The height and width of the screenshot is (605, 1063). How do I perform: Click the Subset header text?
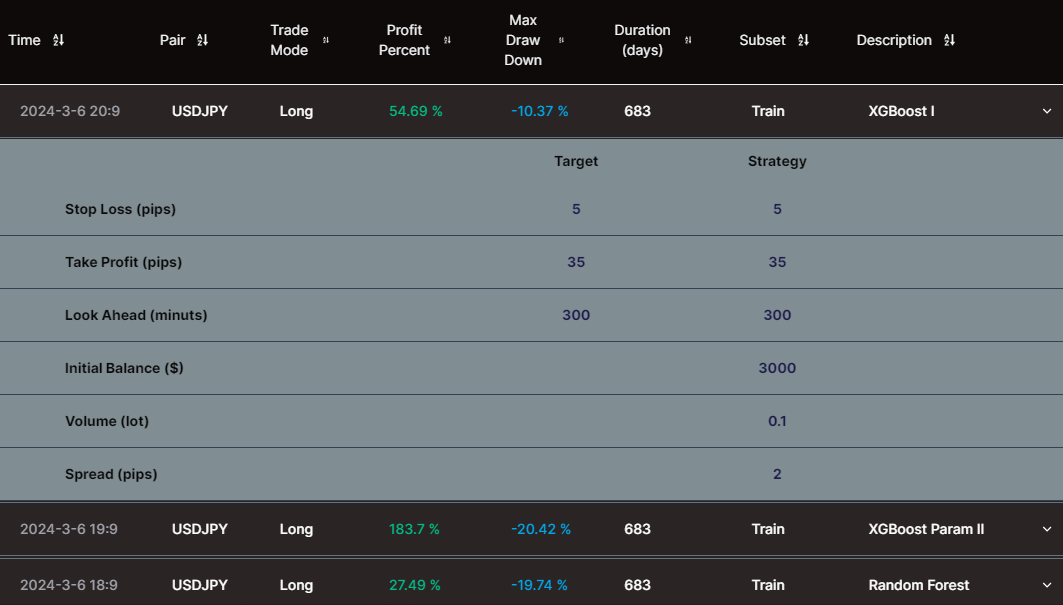(x=762, y=40)
